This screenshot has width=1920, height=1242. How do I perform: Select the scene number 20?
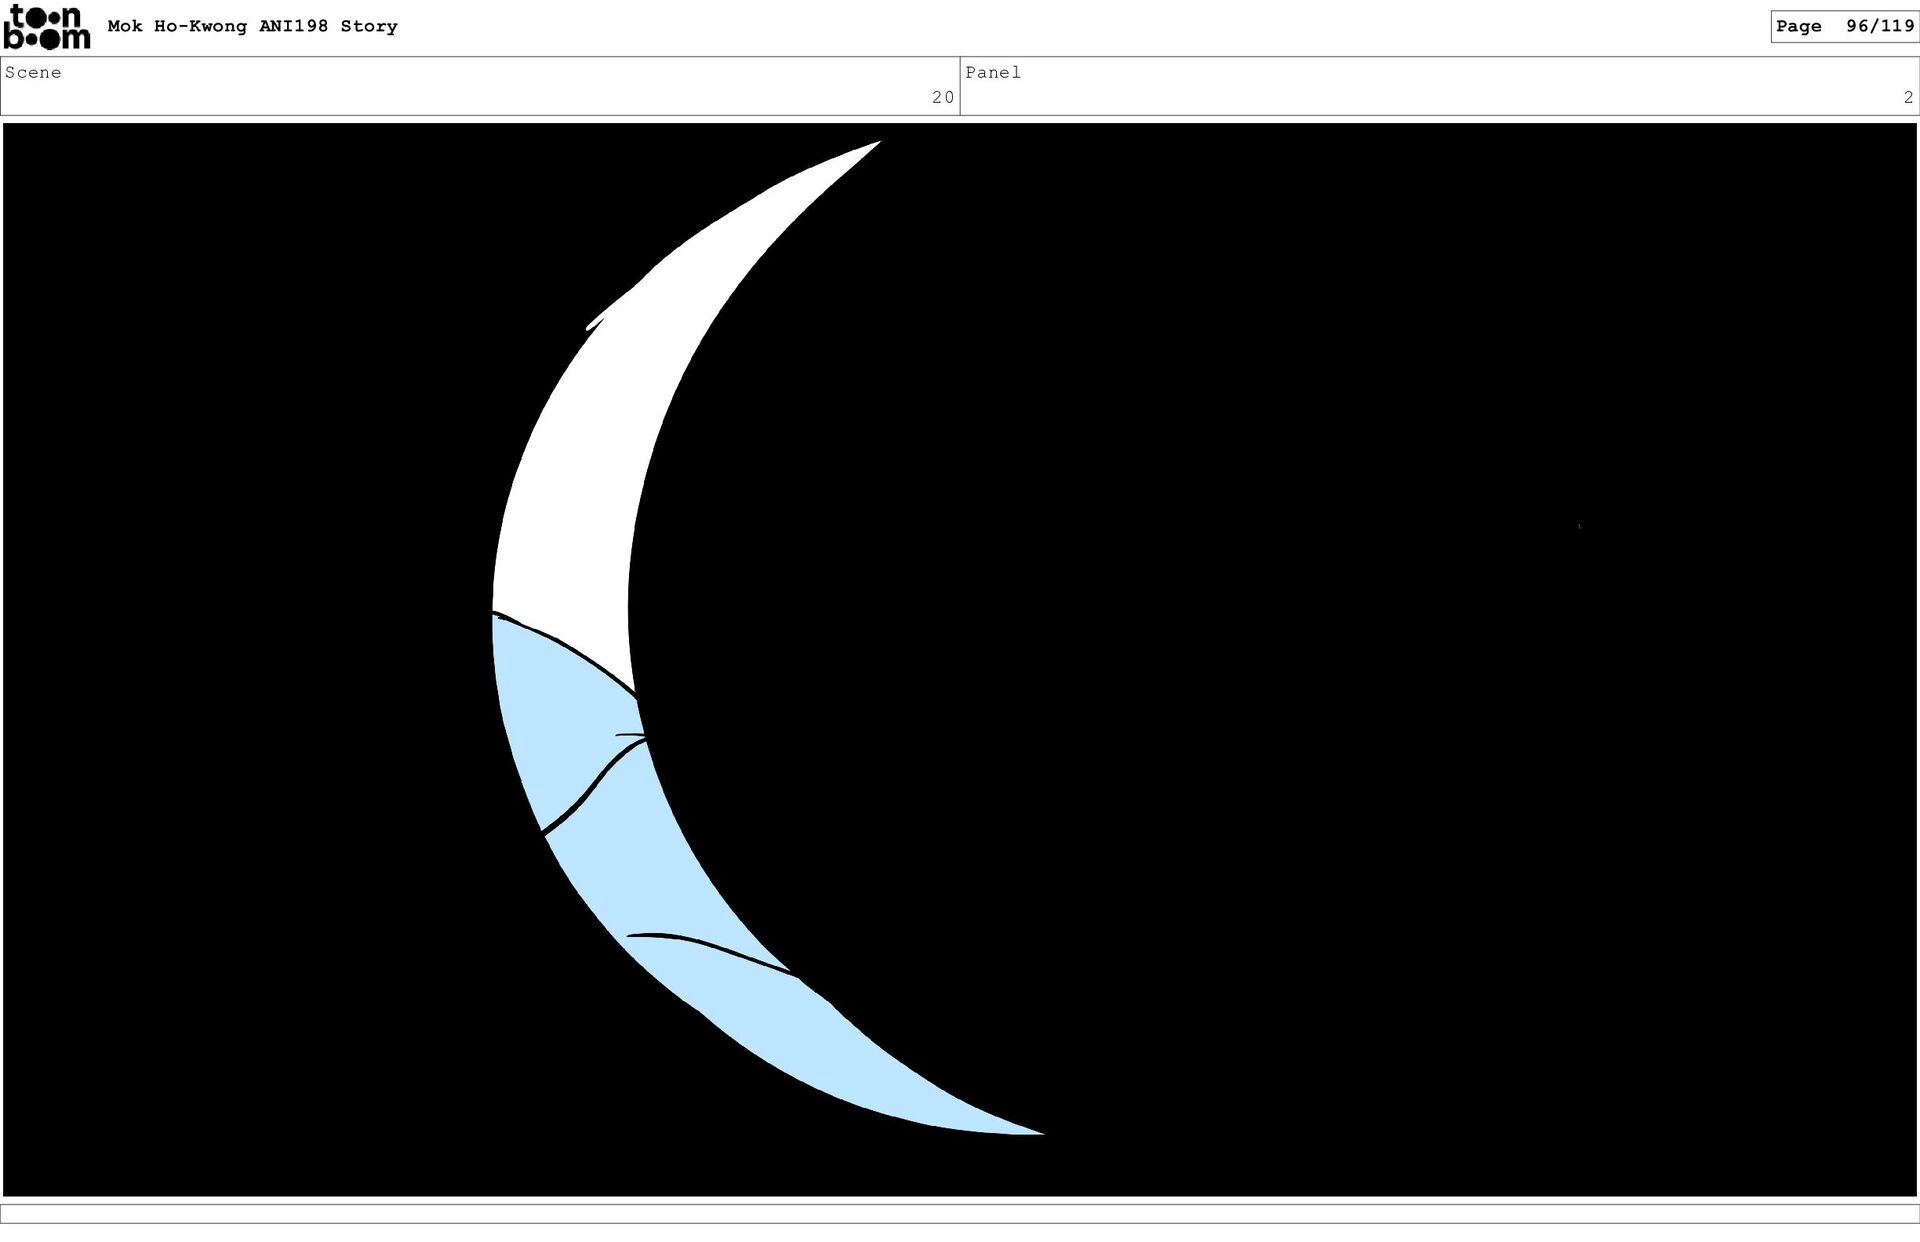click(942, 98)
